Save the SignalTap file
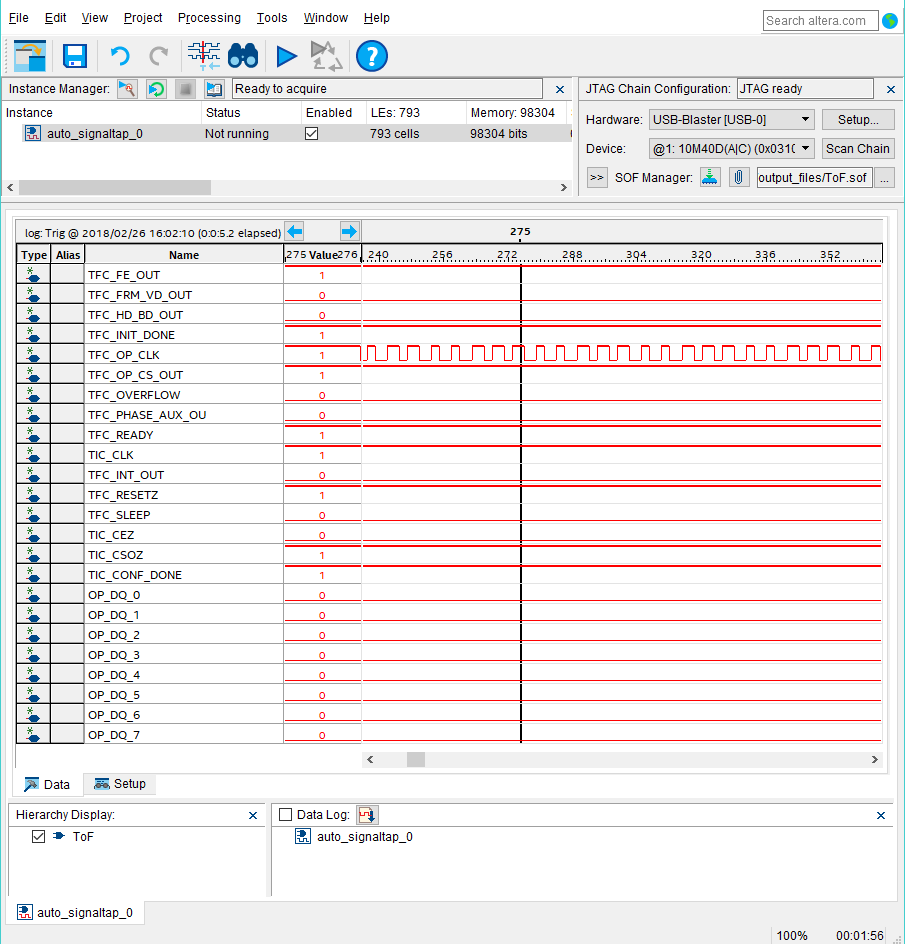The width and height of the screenshot is (905, 944). (75, 56)
